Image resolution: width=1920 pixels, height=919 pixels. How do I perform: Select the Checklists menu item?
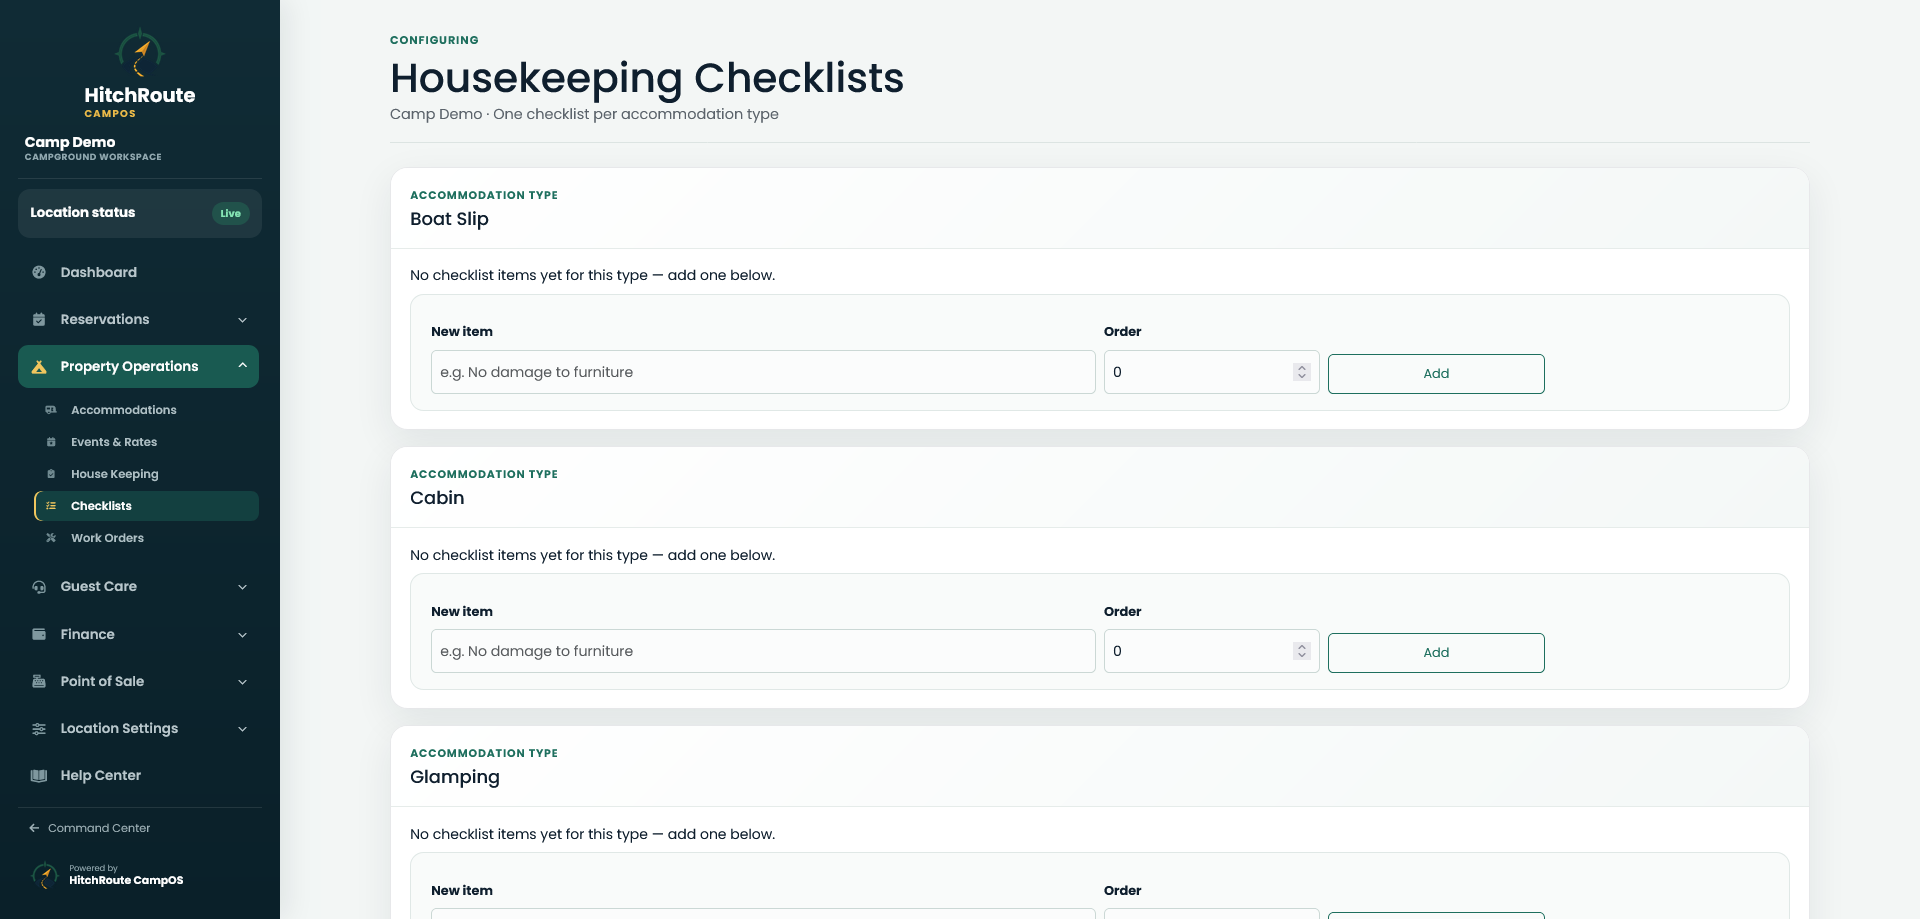click(146, 506)
